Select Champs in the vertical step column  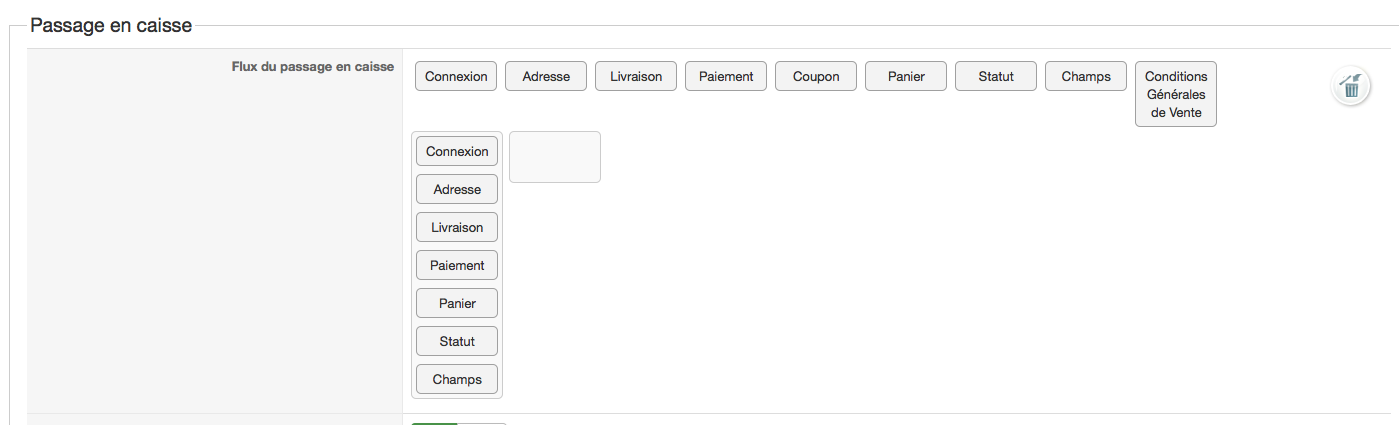click(x=457, y=379)
